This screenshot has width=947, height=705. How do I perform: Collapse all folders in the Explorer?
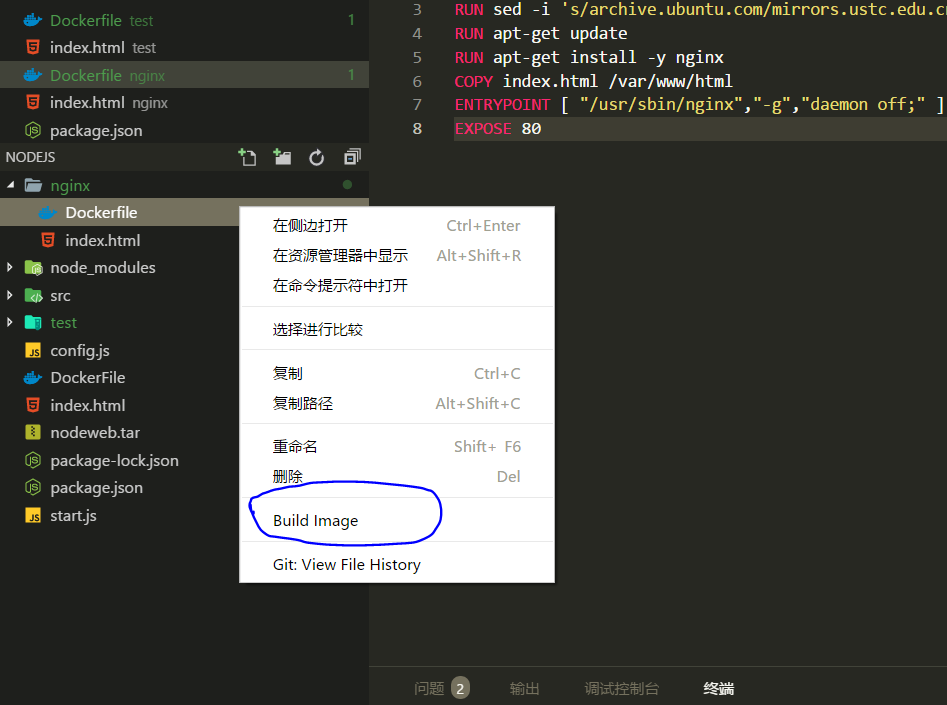coord(350,157)
